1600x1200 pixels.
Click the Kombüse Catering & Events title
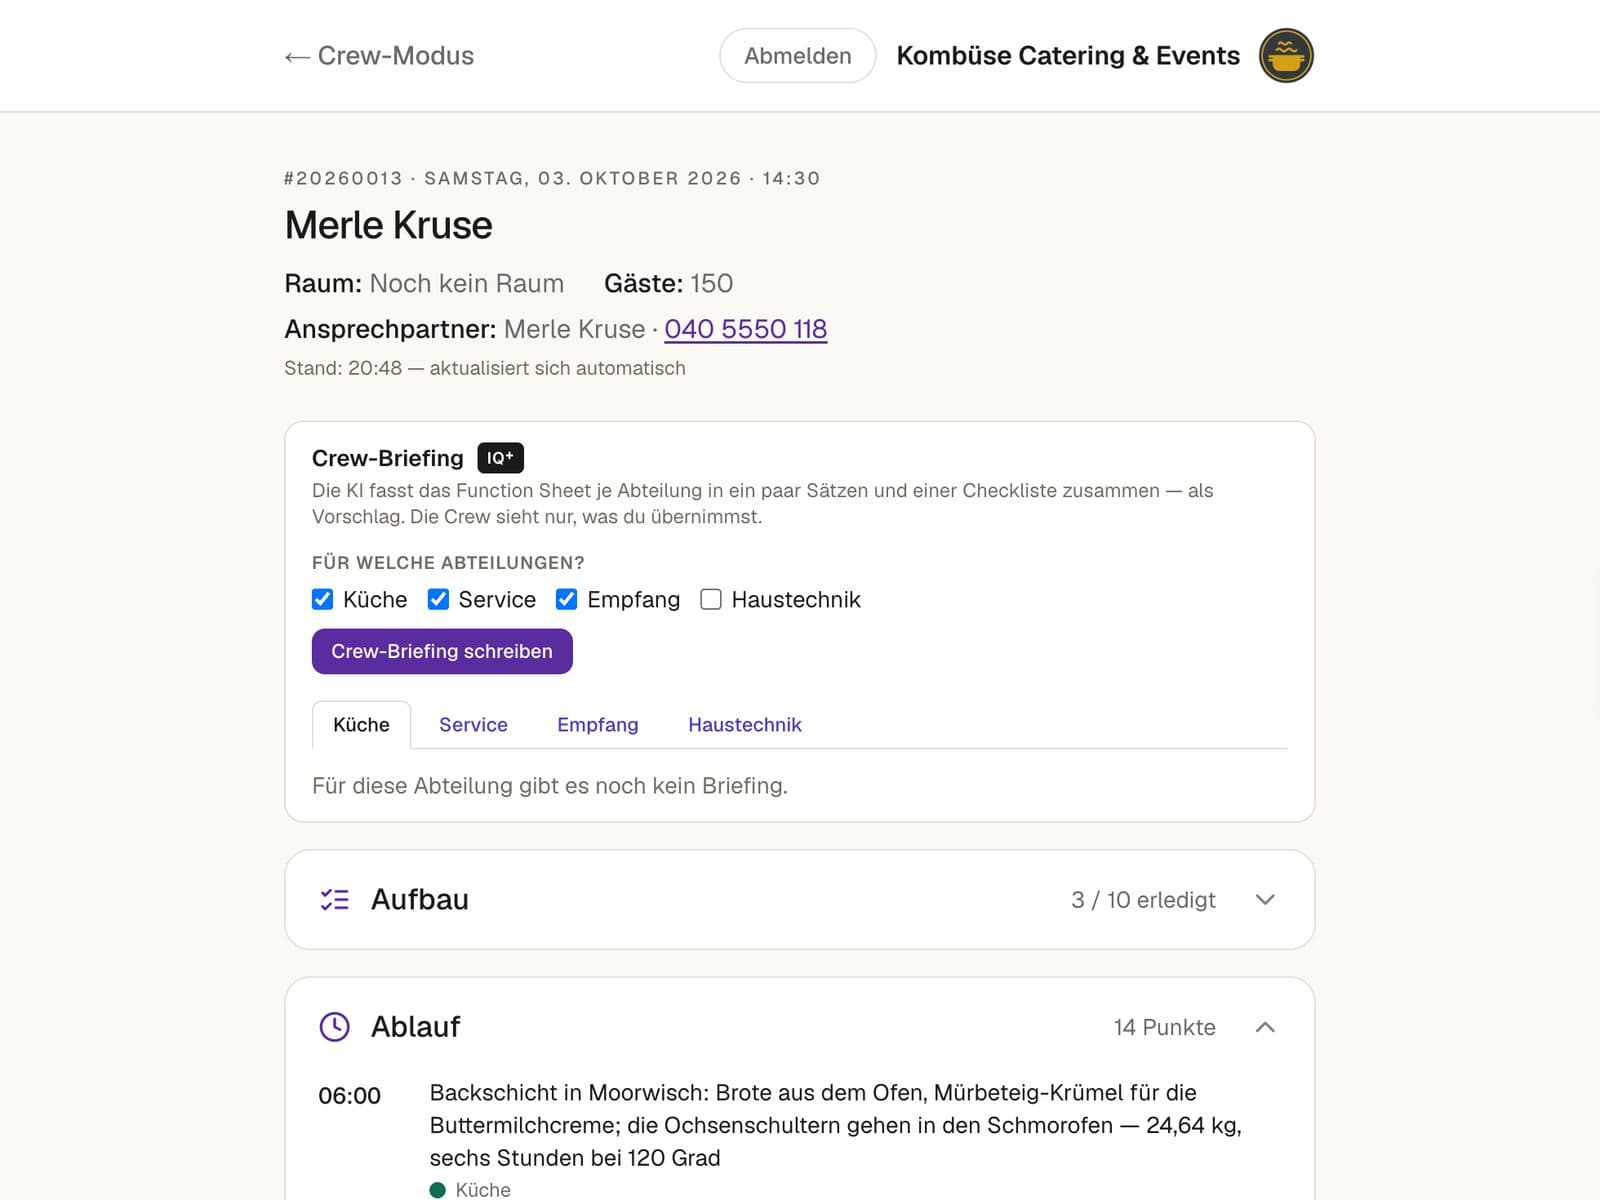coord(1068,56)
